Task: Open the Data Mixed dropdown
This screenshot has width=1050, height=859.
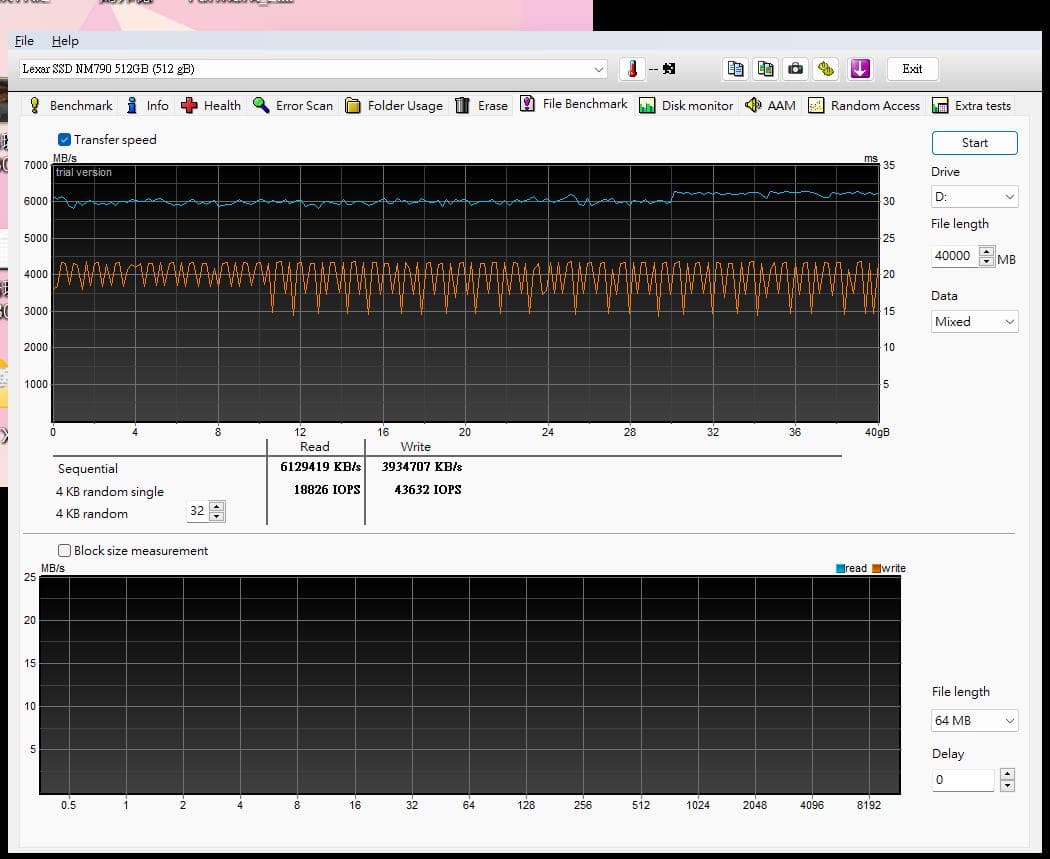Action: coord(974,321)
